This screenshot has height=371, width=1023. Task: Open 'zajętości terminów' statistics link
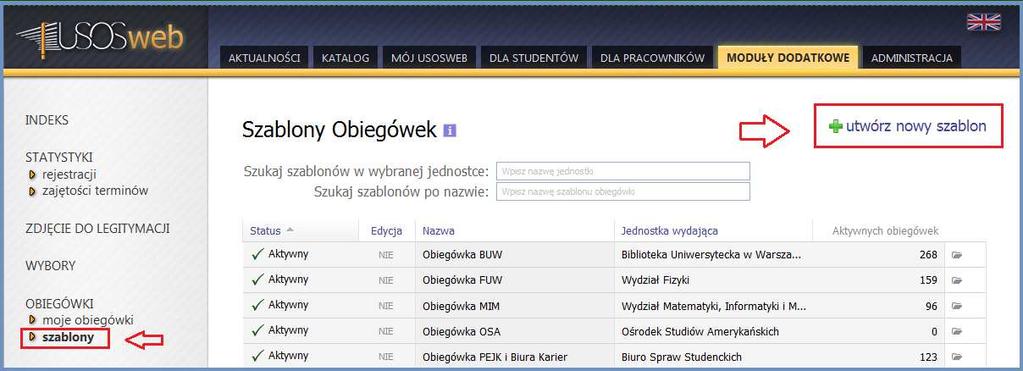(95, 191)
